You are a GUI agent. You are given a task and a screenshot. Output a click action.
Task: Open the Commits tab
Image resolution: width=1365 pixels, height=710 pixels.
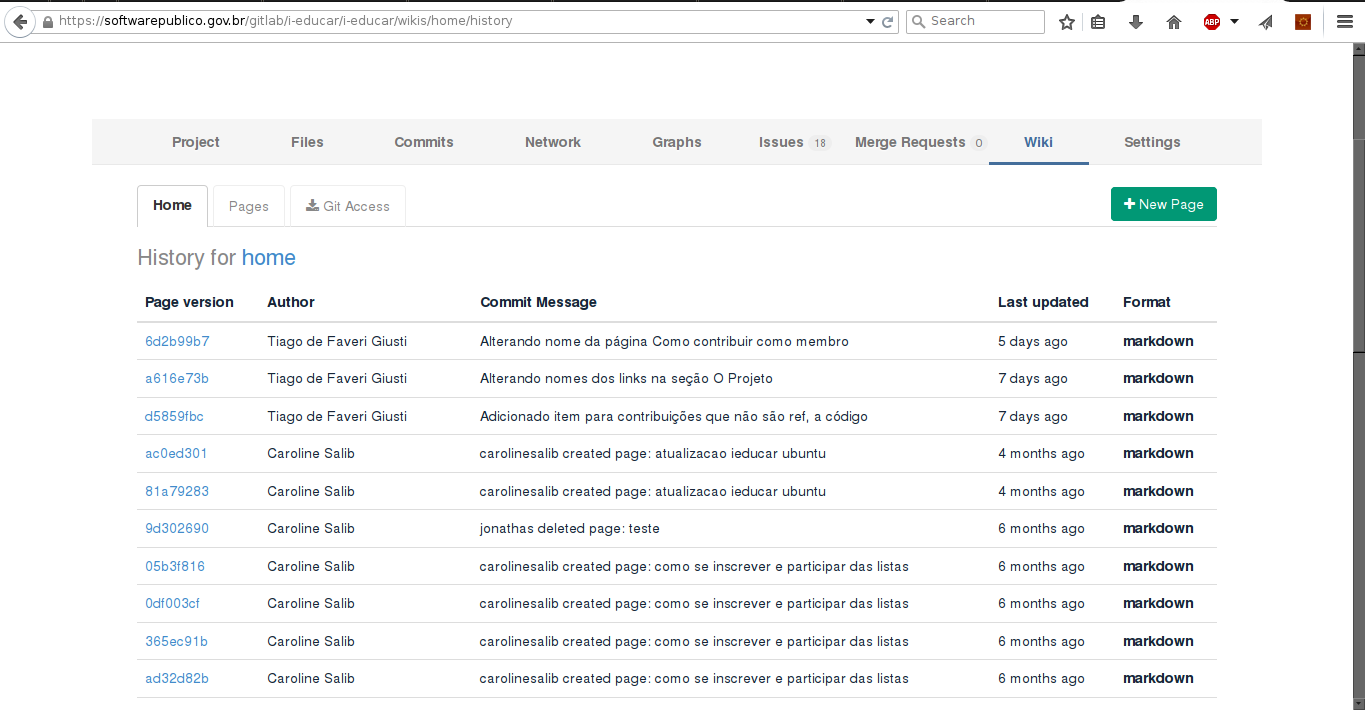(424, 142)
